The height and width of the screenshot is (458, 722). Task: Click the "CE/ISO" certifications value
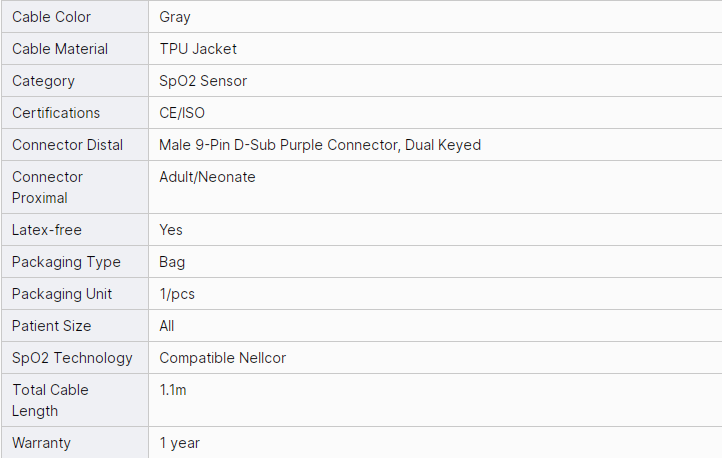182,113
